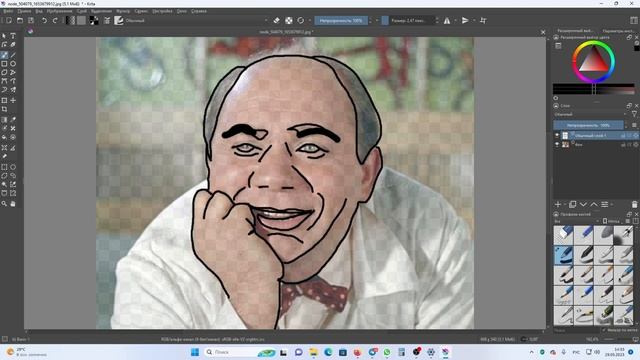
Task: Hide the bottom background layer
Action: 557,144
